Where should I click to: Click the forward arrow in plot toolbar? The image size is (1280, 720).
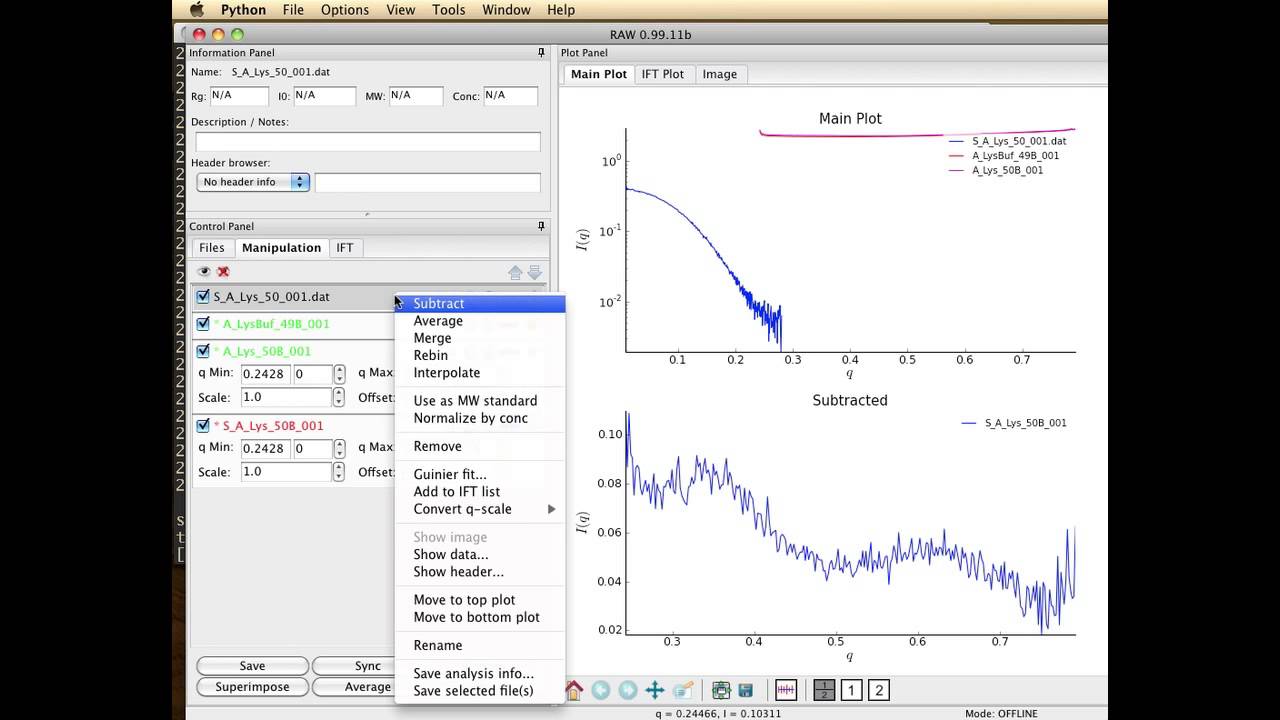[x=628, y=690]
